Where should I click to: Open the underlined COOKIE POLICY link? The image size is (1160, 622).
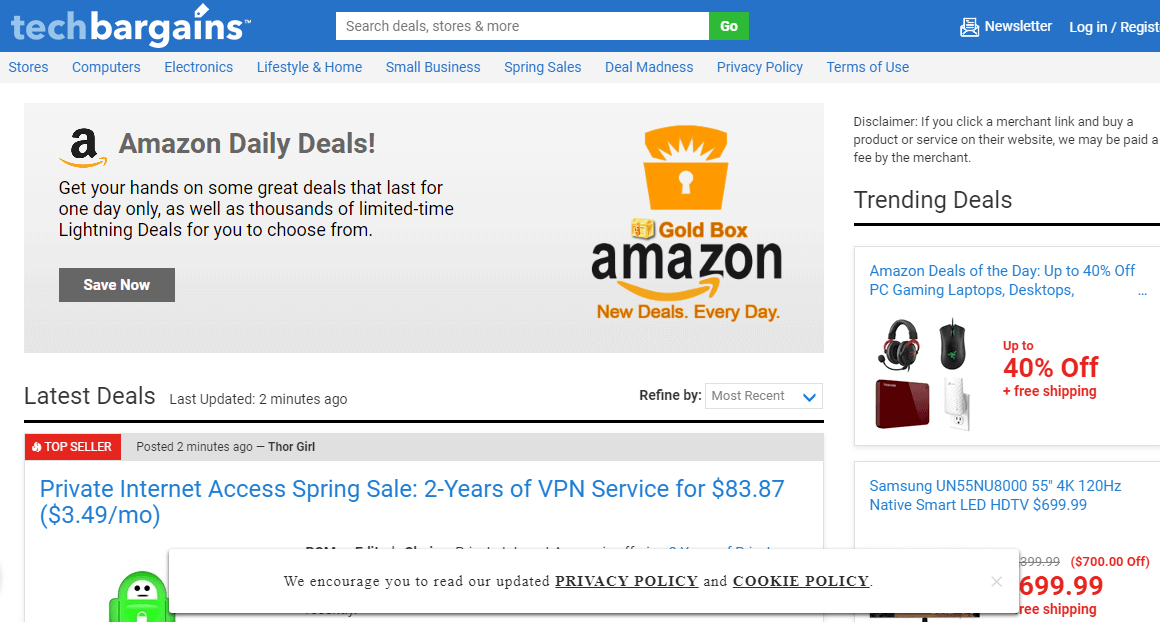801,581
